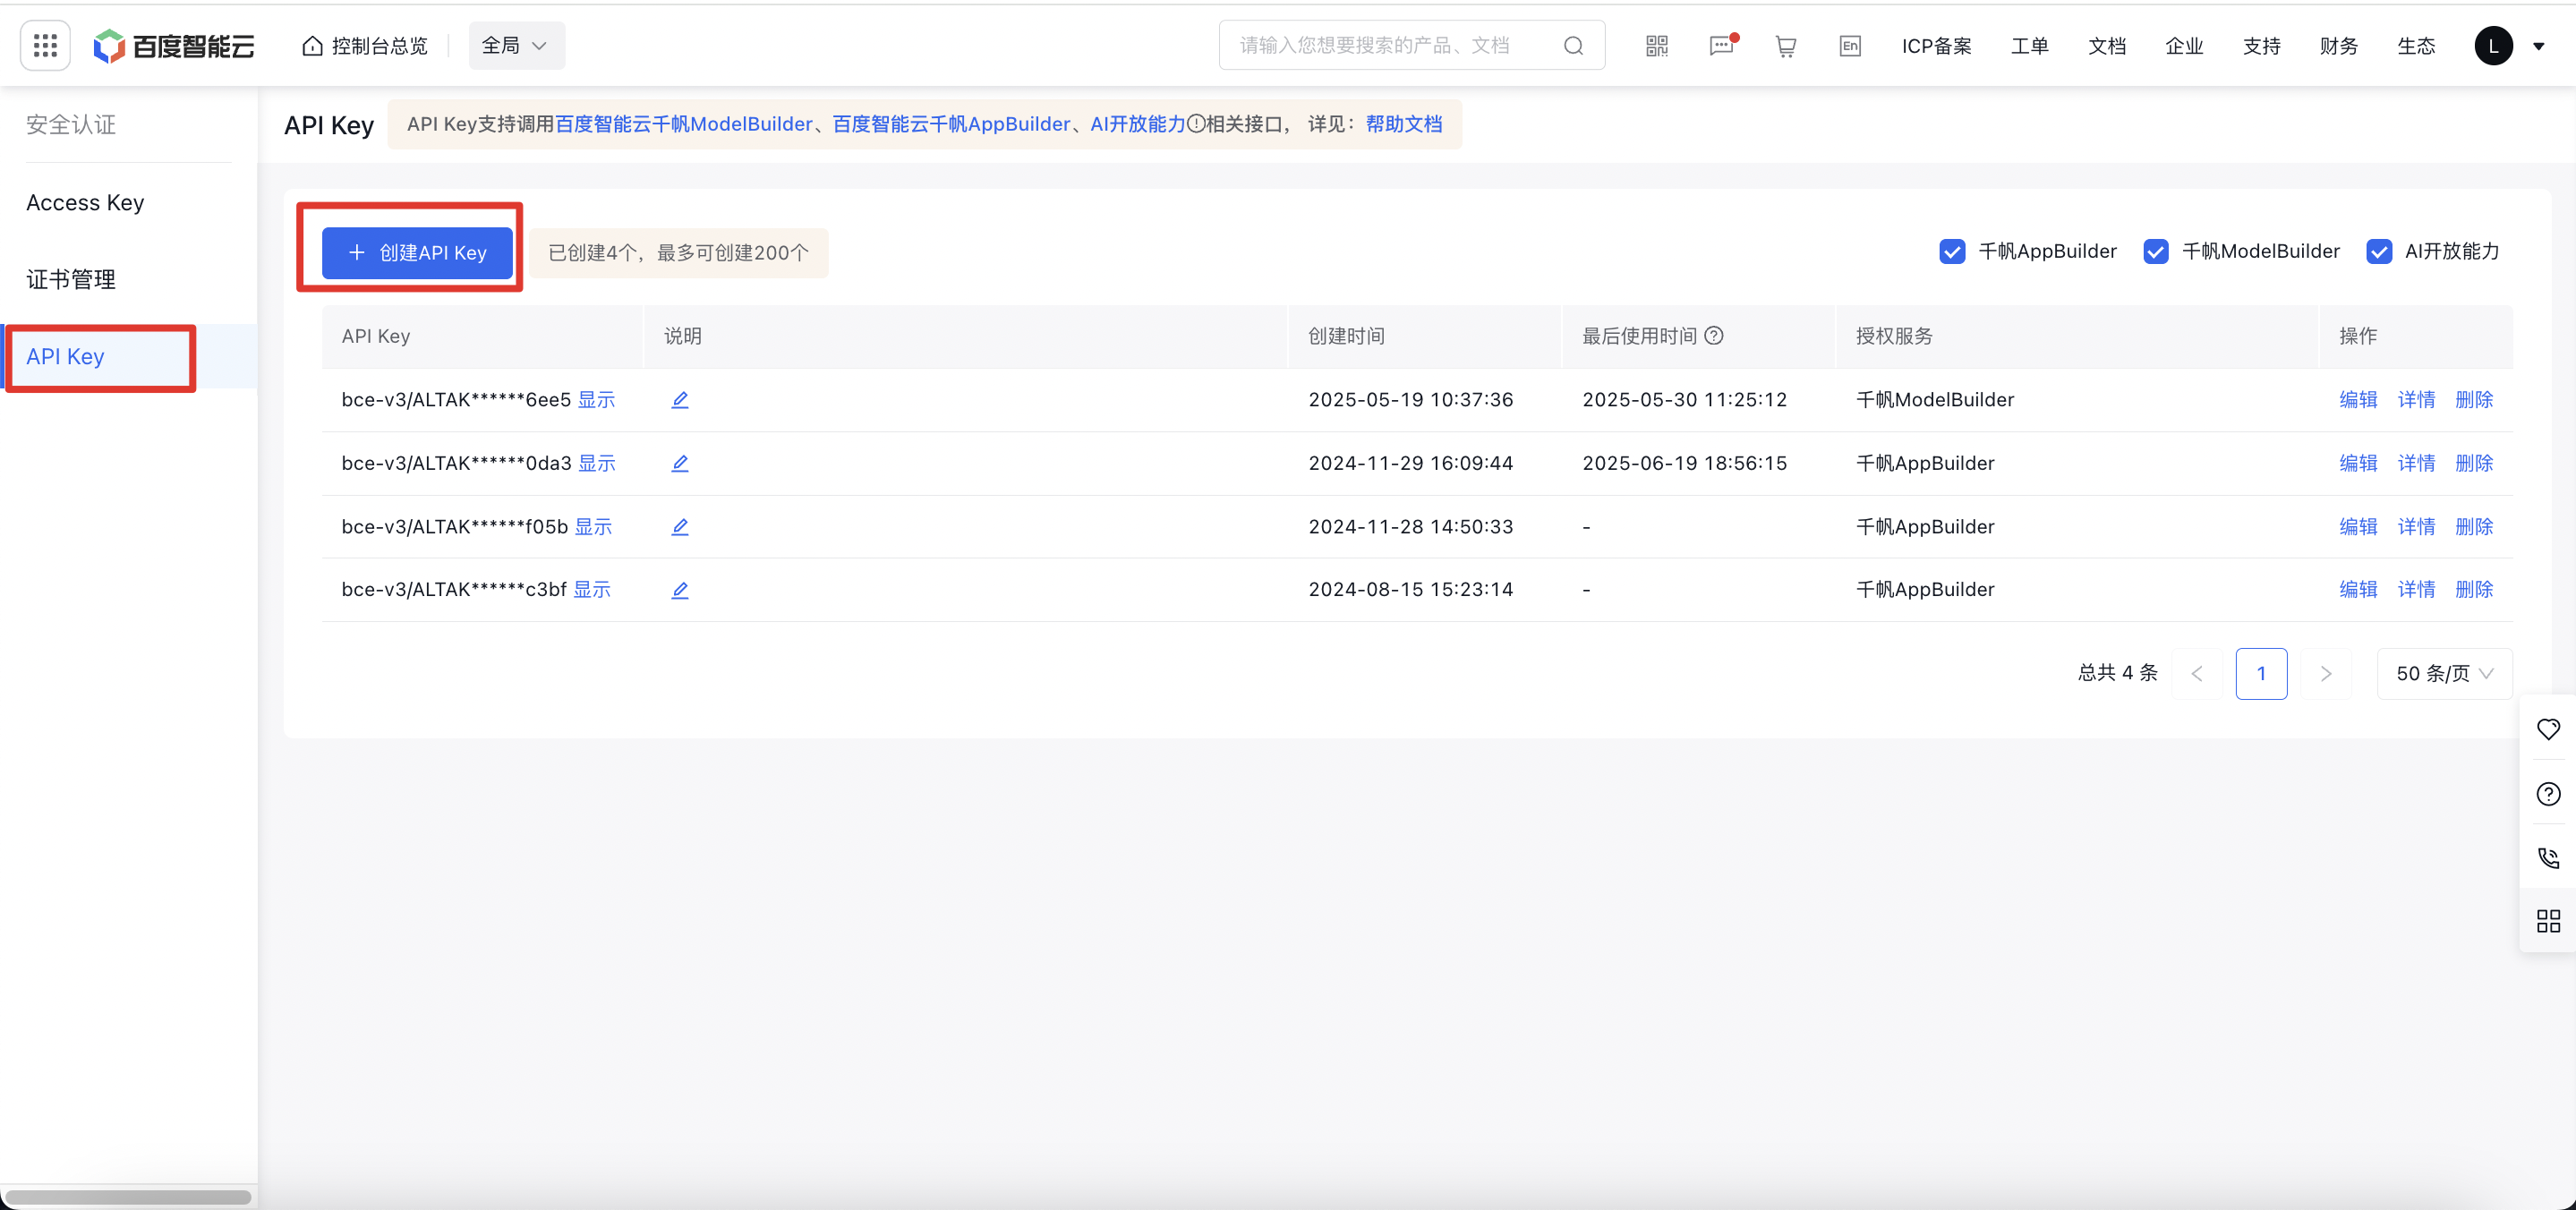Click 详情 for key f05b
This screenshot has height=1210, width=2576.
click(2416, 527)
